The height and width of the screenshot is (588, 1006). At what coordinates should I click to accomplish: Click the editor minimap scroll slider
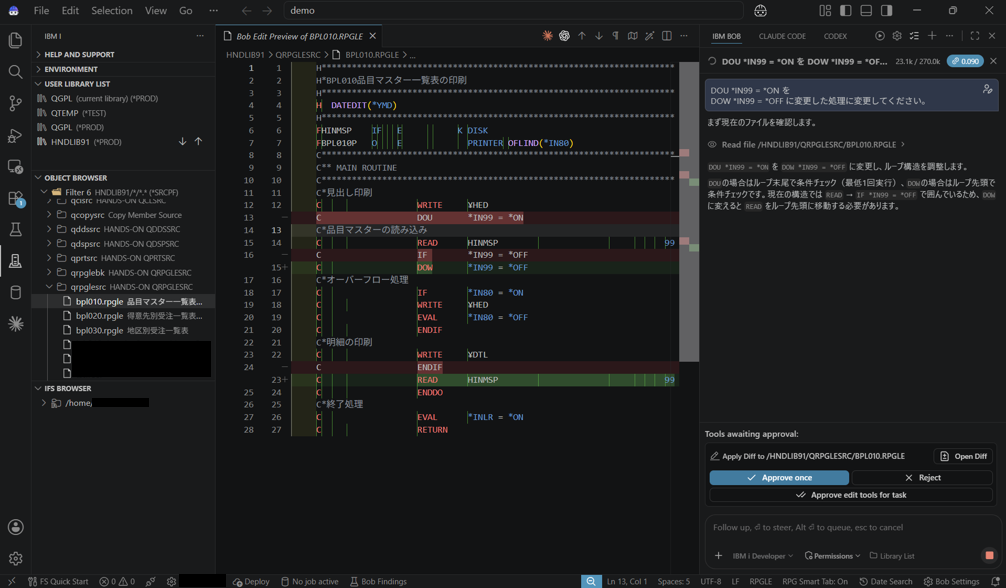pos(689,212)
